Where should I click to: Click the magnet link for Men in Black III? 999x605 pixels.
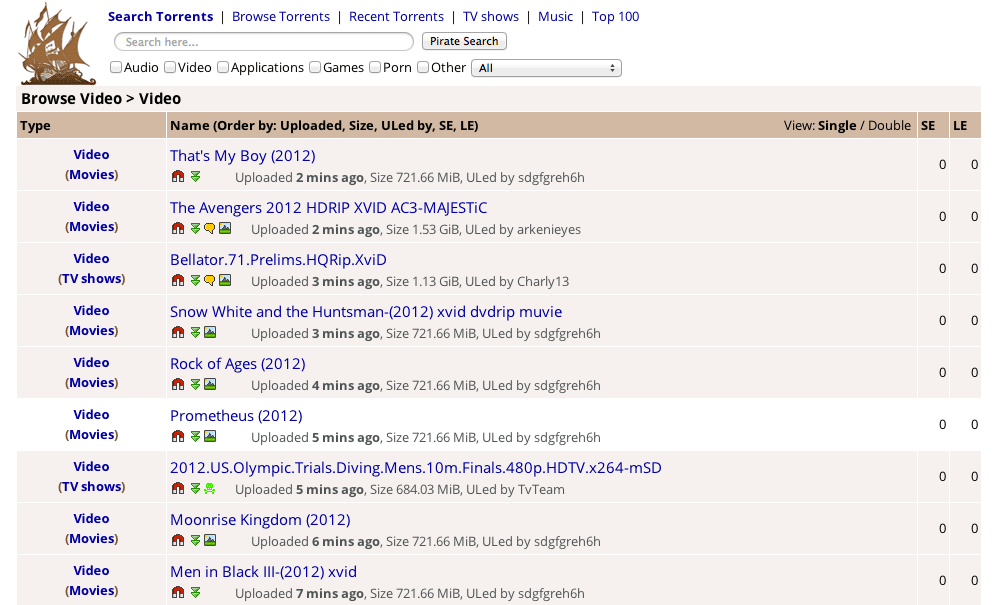(x=178, y=592)
